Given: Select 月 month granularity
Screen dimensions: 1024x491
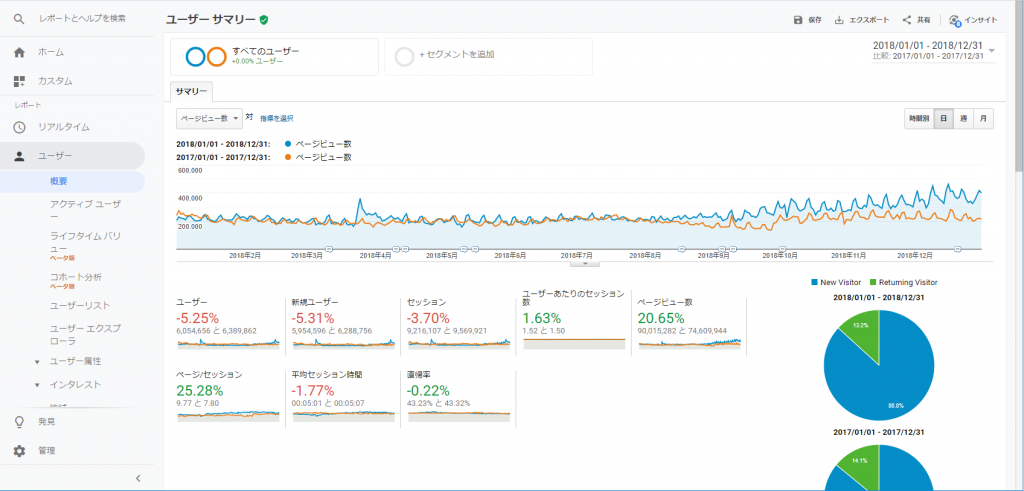Looking at the screenshot, I should pyautogui.click(x=984, y=119).
